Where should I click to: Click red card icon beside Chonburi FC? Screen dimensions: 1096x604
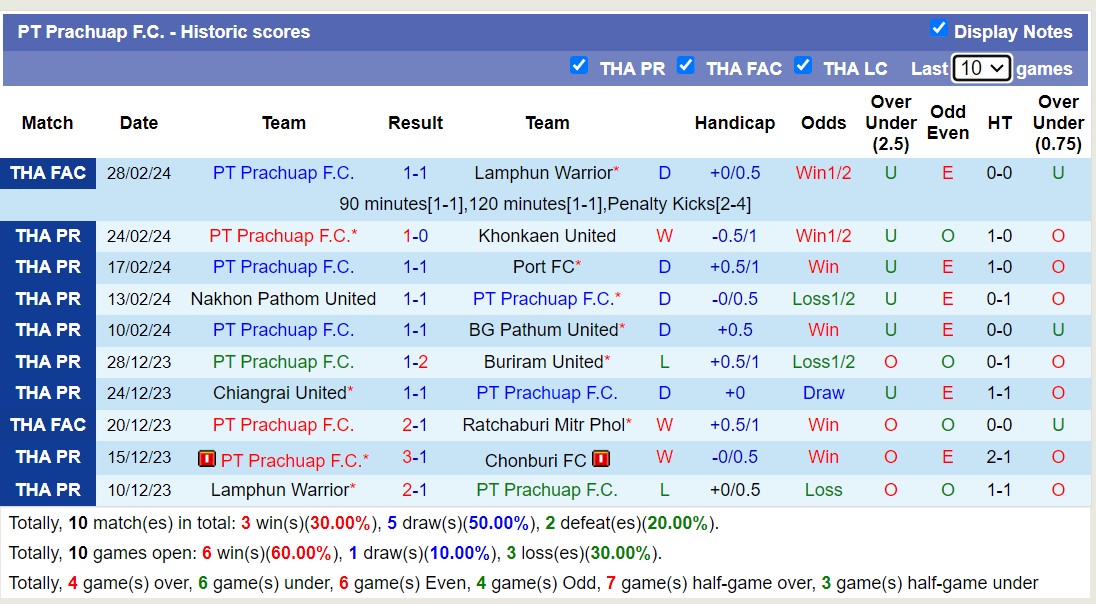point(601,460)
